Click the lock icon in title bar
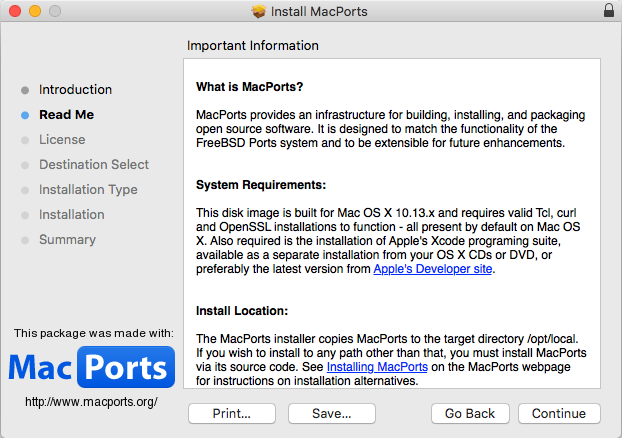622x438 pixels. (x=609, y=11)
